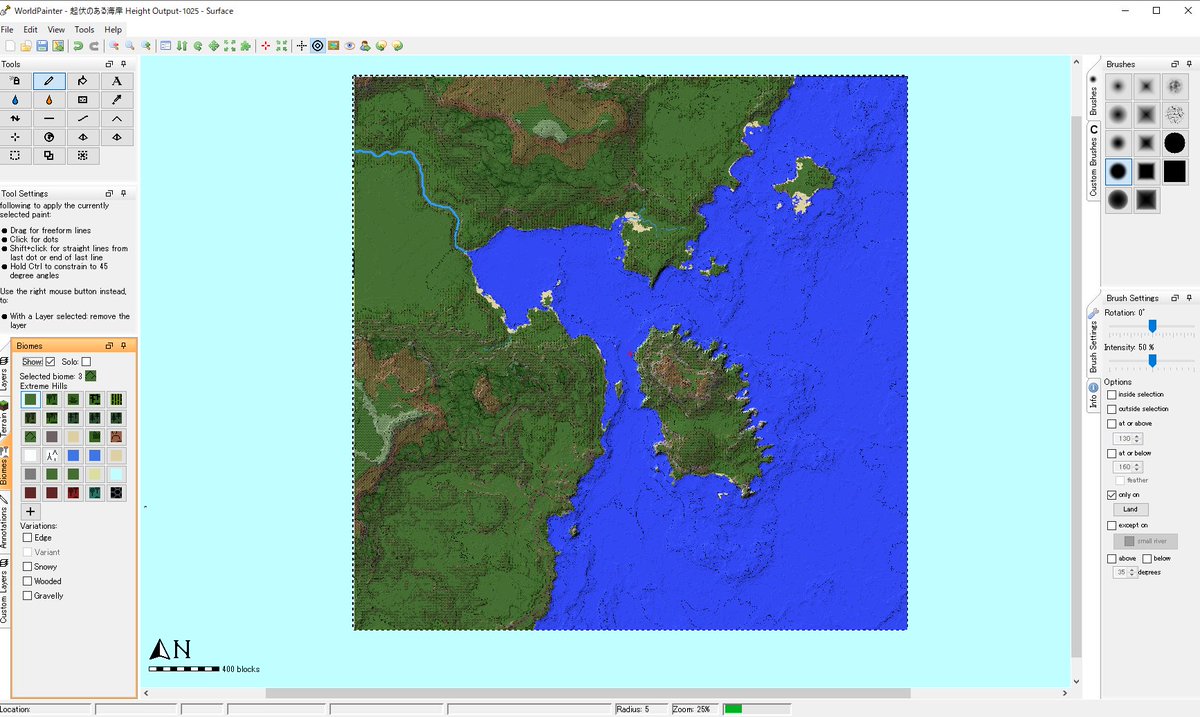Adjust the Intensity slider handle

[x=1152, y=360]
